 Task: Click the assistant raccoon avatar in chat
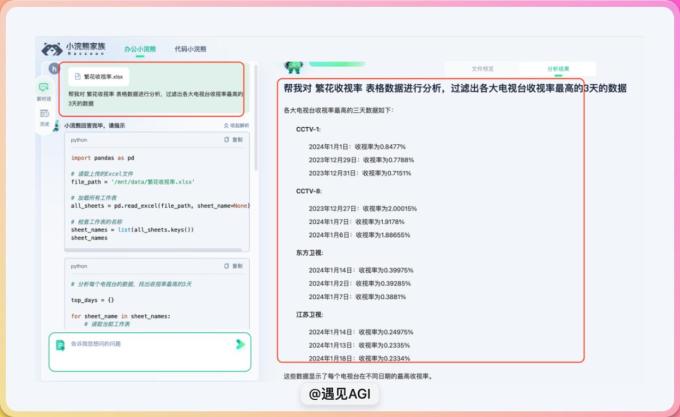coord(56,126)
